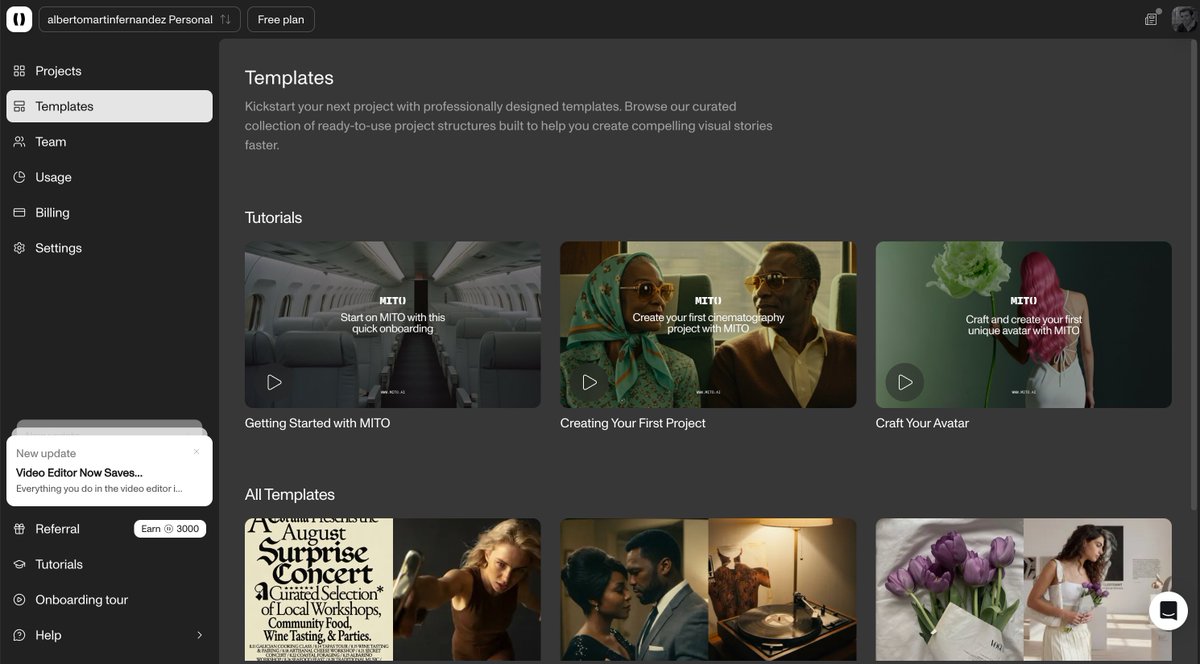The width and height of the screenshot is (1200, 664).
Task: Click the Onboarding tour play icon
Action: coord(19,600)
